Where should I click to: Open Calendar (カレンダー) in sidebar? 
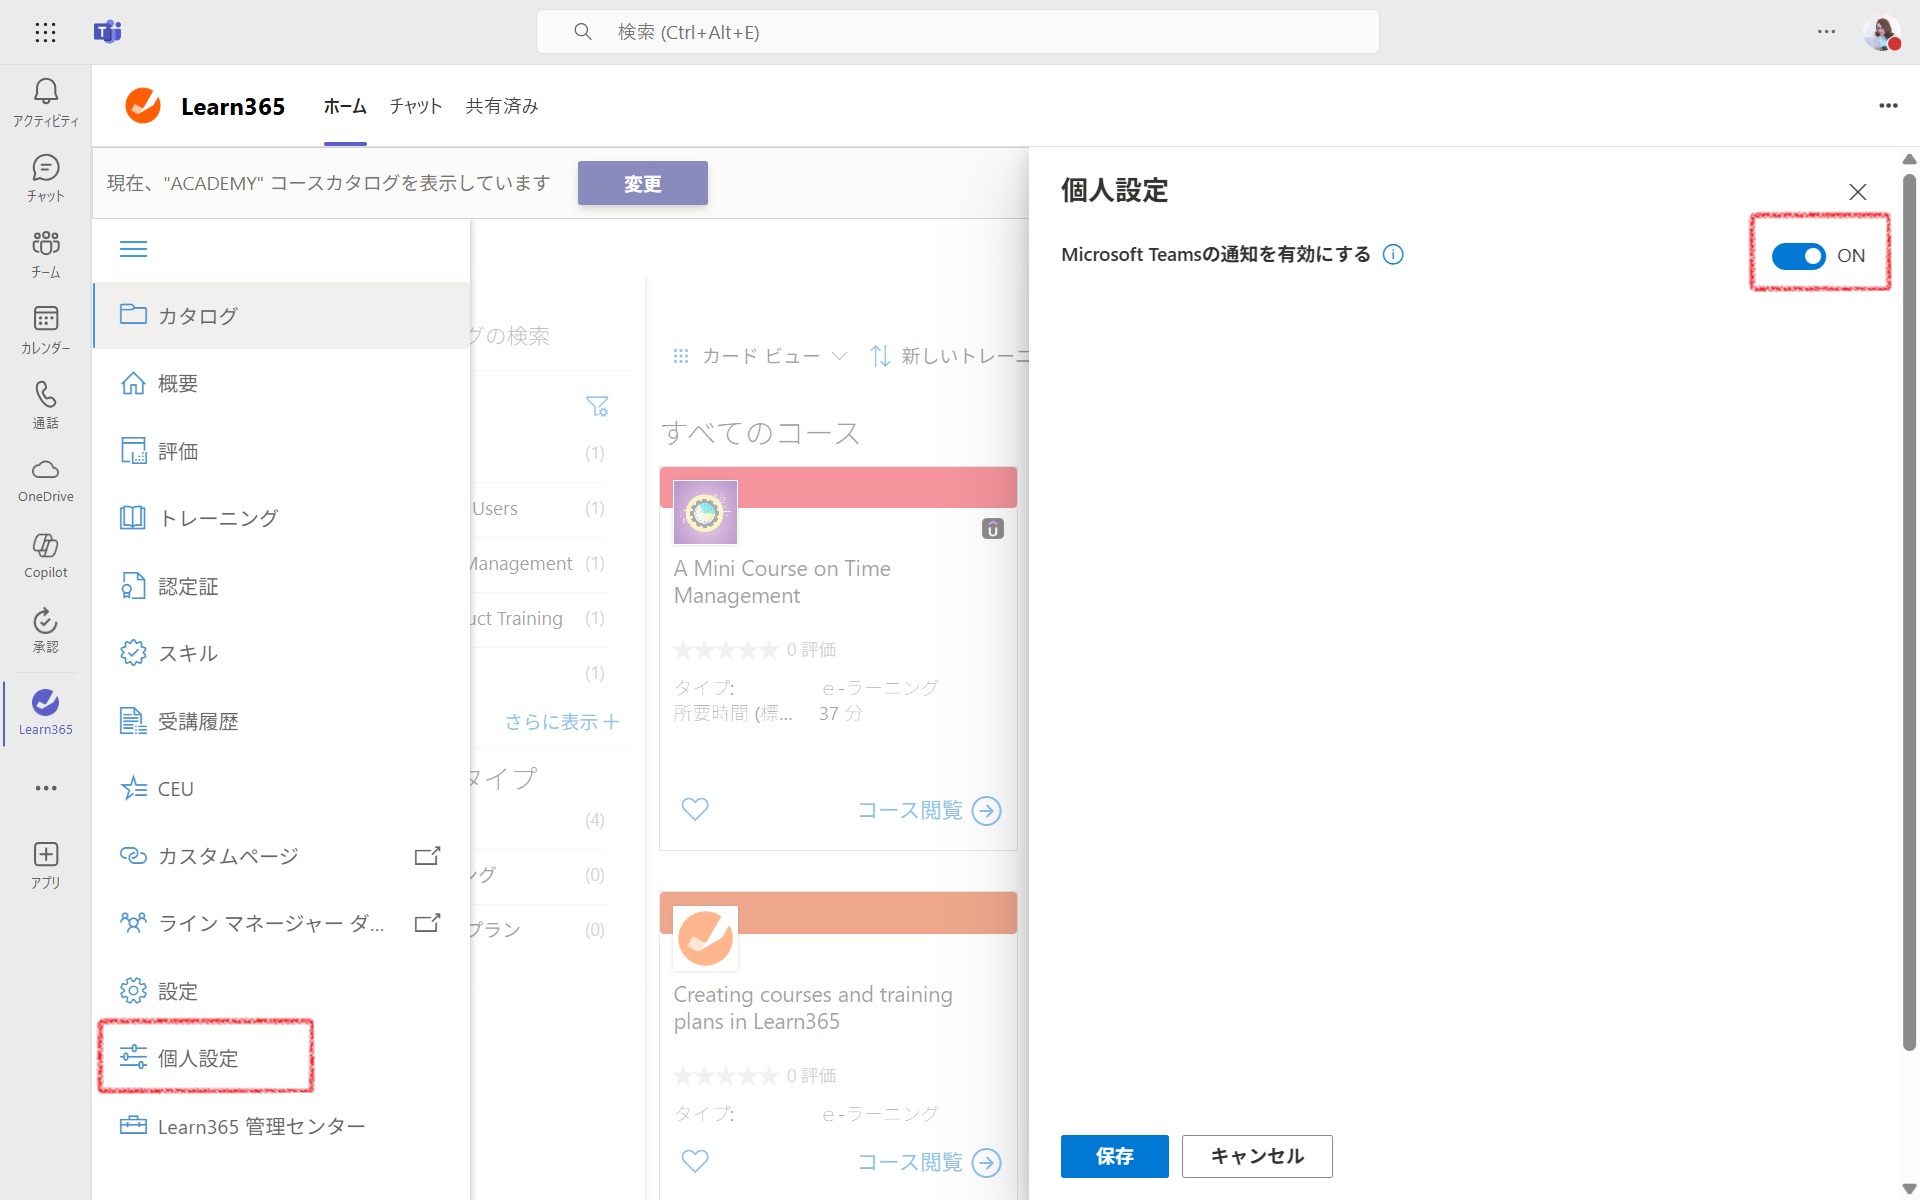point(45,330)
